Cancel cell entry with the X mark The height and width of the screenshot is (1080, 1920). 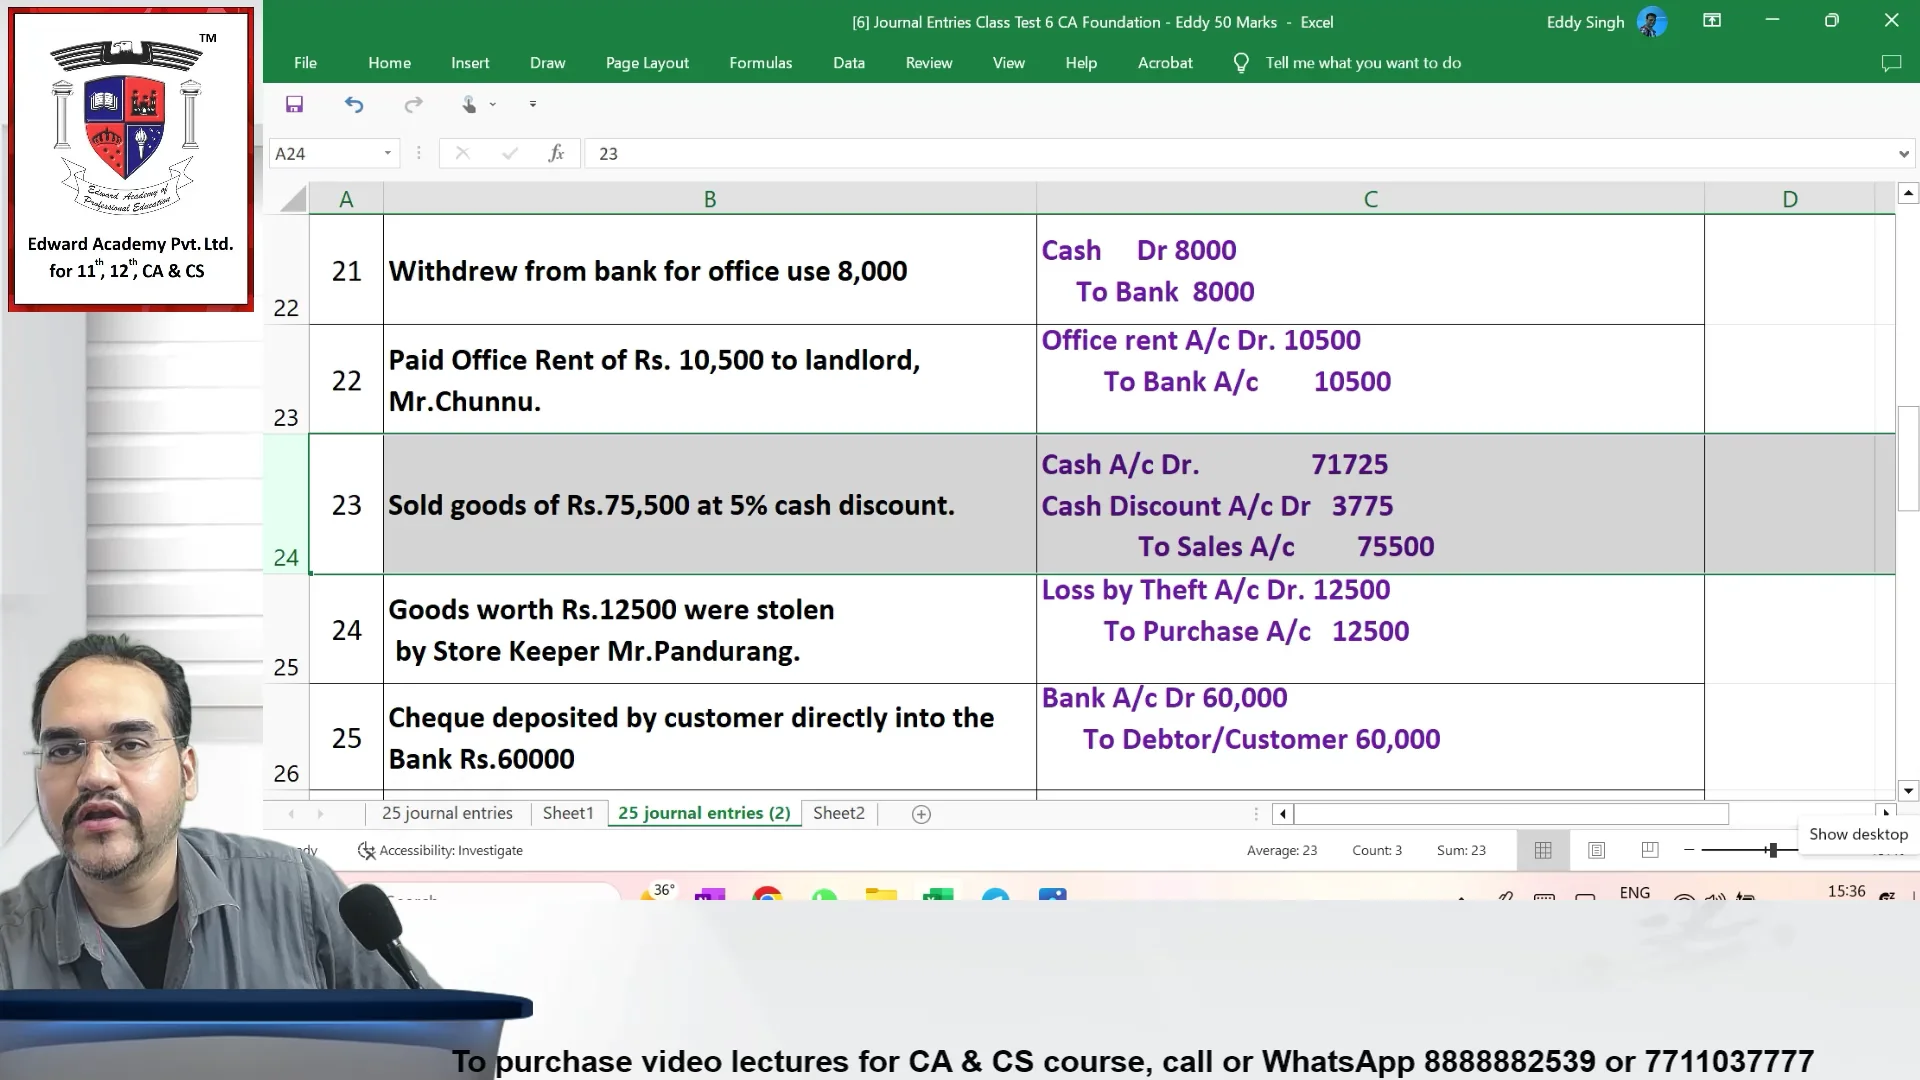point(462,153)
